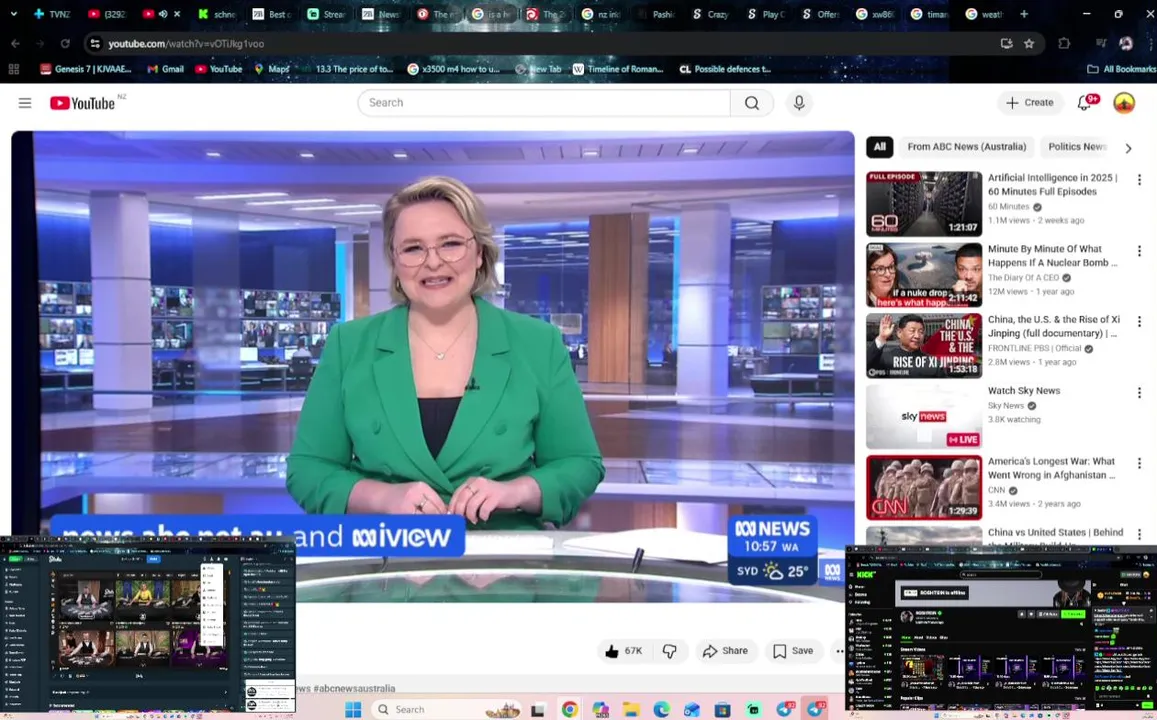Open a new Chrome tab with plus

coord(1023,14)
